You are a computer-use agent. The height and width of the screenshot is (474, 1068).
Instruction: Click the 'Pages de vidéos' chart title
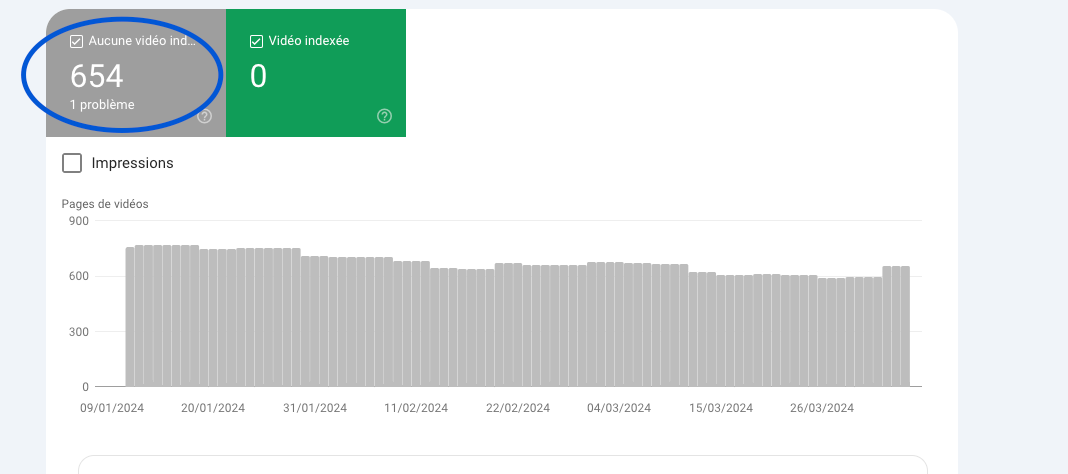point(105,204)
